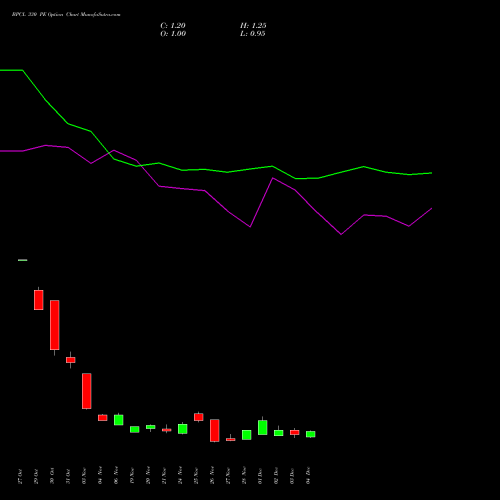Click the purple indicator line's right end

coord(431,209)
